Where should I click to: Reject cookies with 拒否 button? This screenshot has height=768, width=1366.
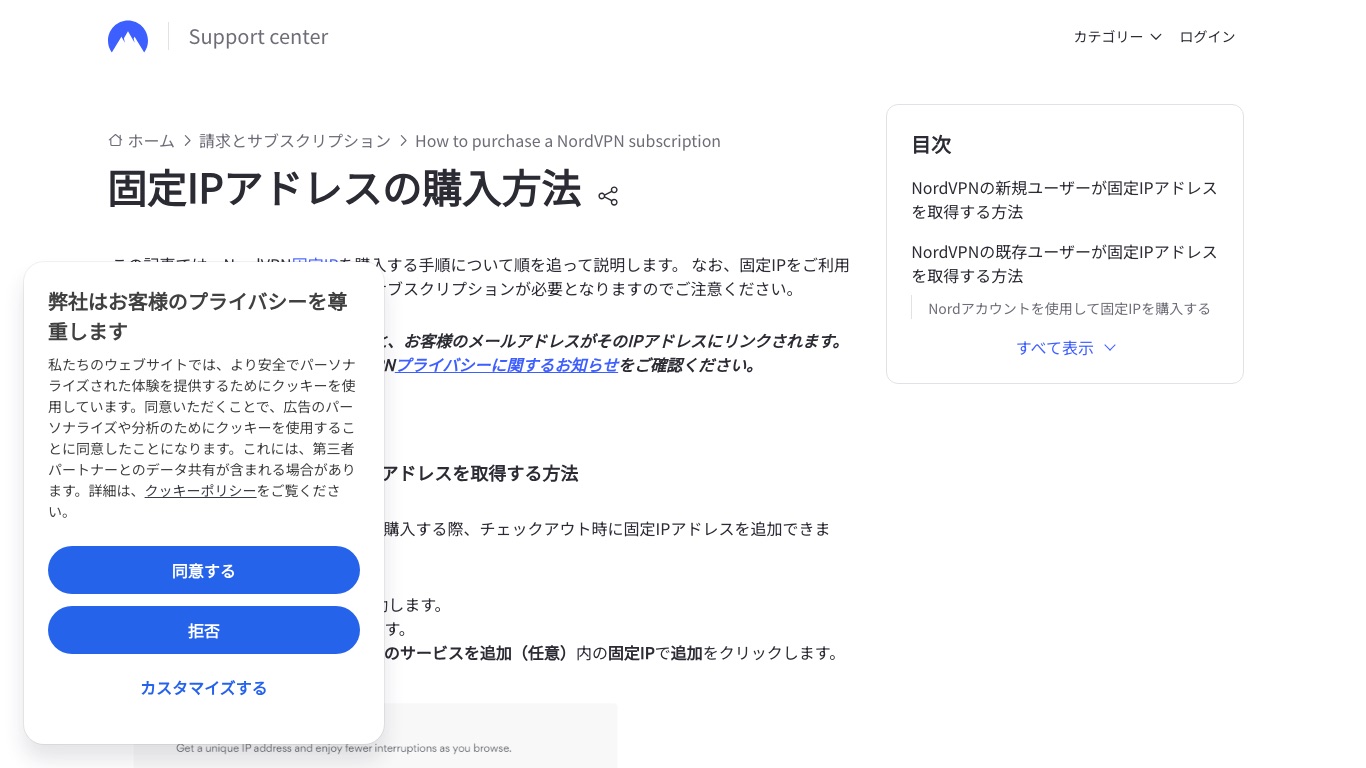204,630
